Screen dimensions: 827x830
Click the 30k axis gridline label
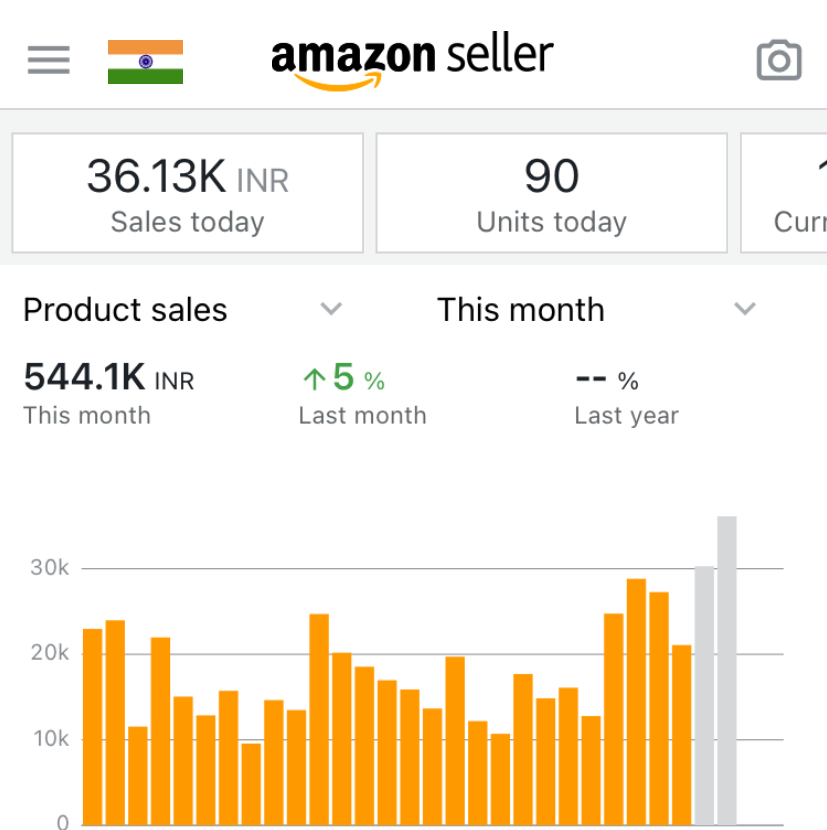pyautogui.click(x=49, y=568)
